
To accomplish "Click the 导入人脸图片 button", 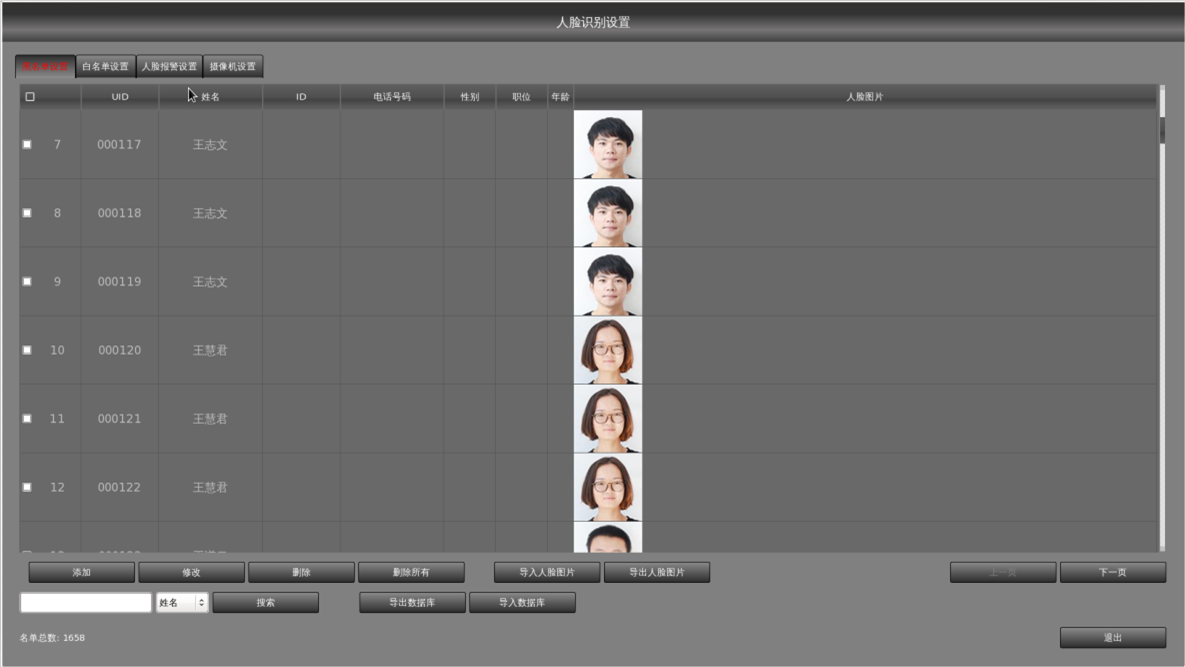I will point(547,573).
